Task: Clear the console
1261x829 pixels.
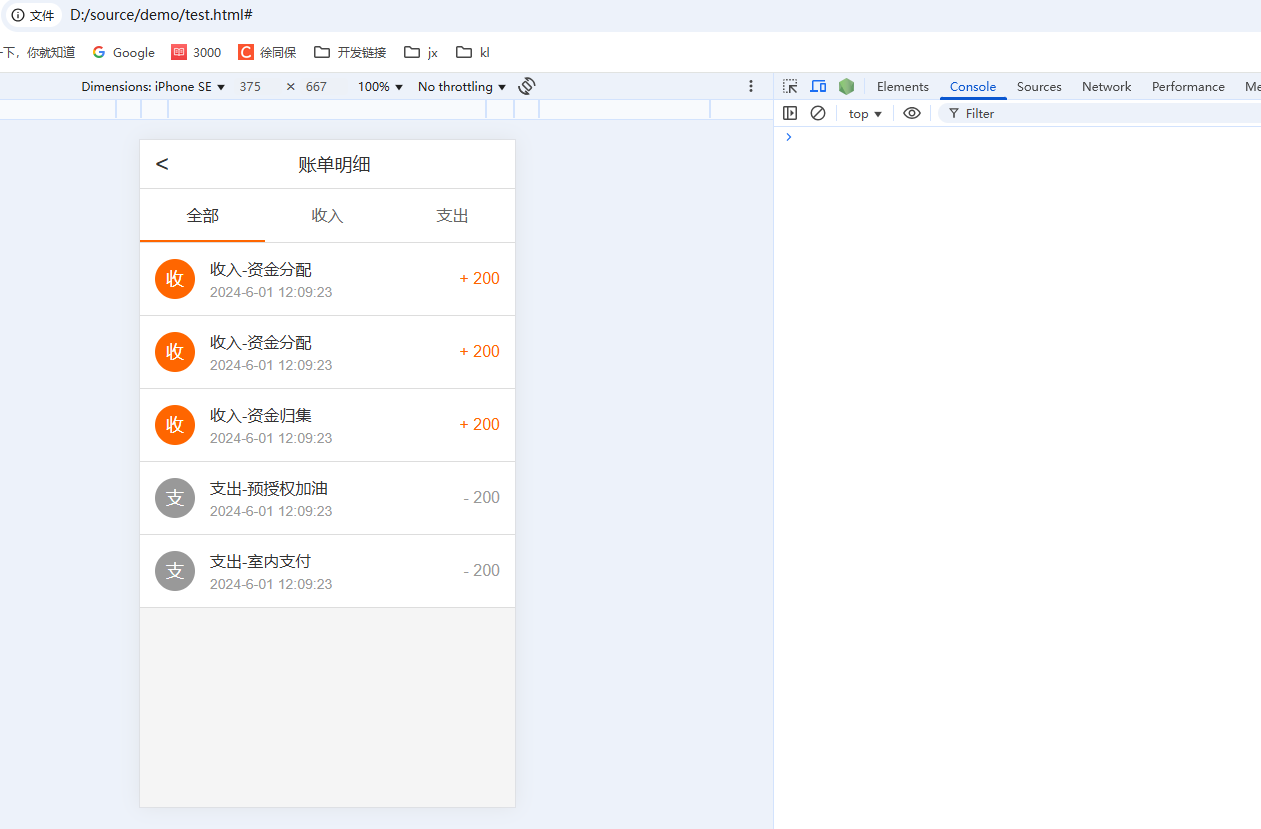Action: pyautogui.click(x=818, y=113)
